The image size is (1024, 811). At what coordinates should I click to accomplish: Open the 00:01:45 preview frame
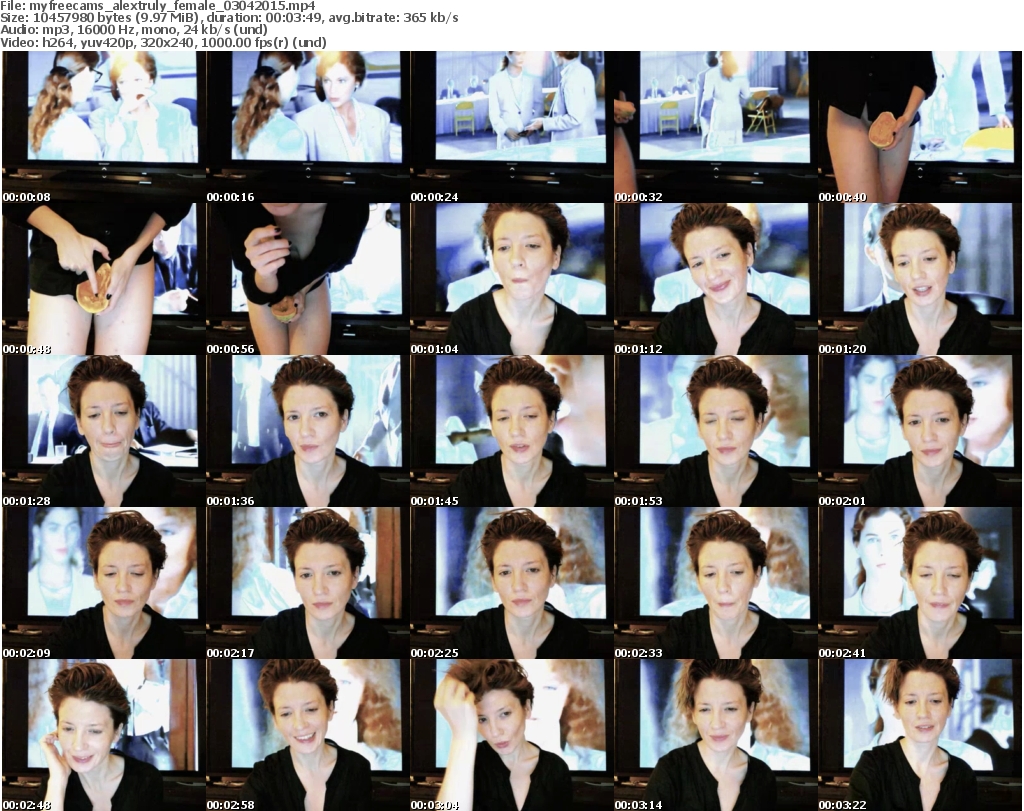511,431
